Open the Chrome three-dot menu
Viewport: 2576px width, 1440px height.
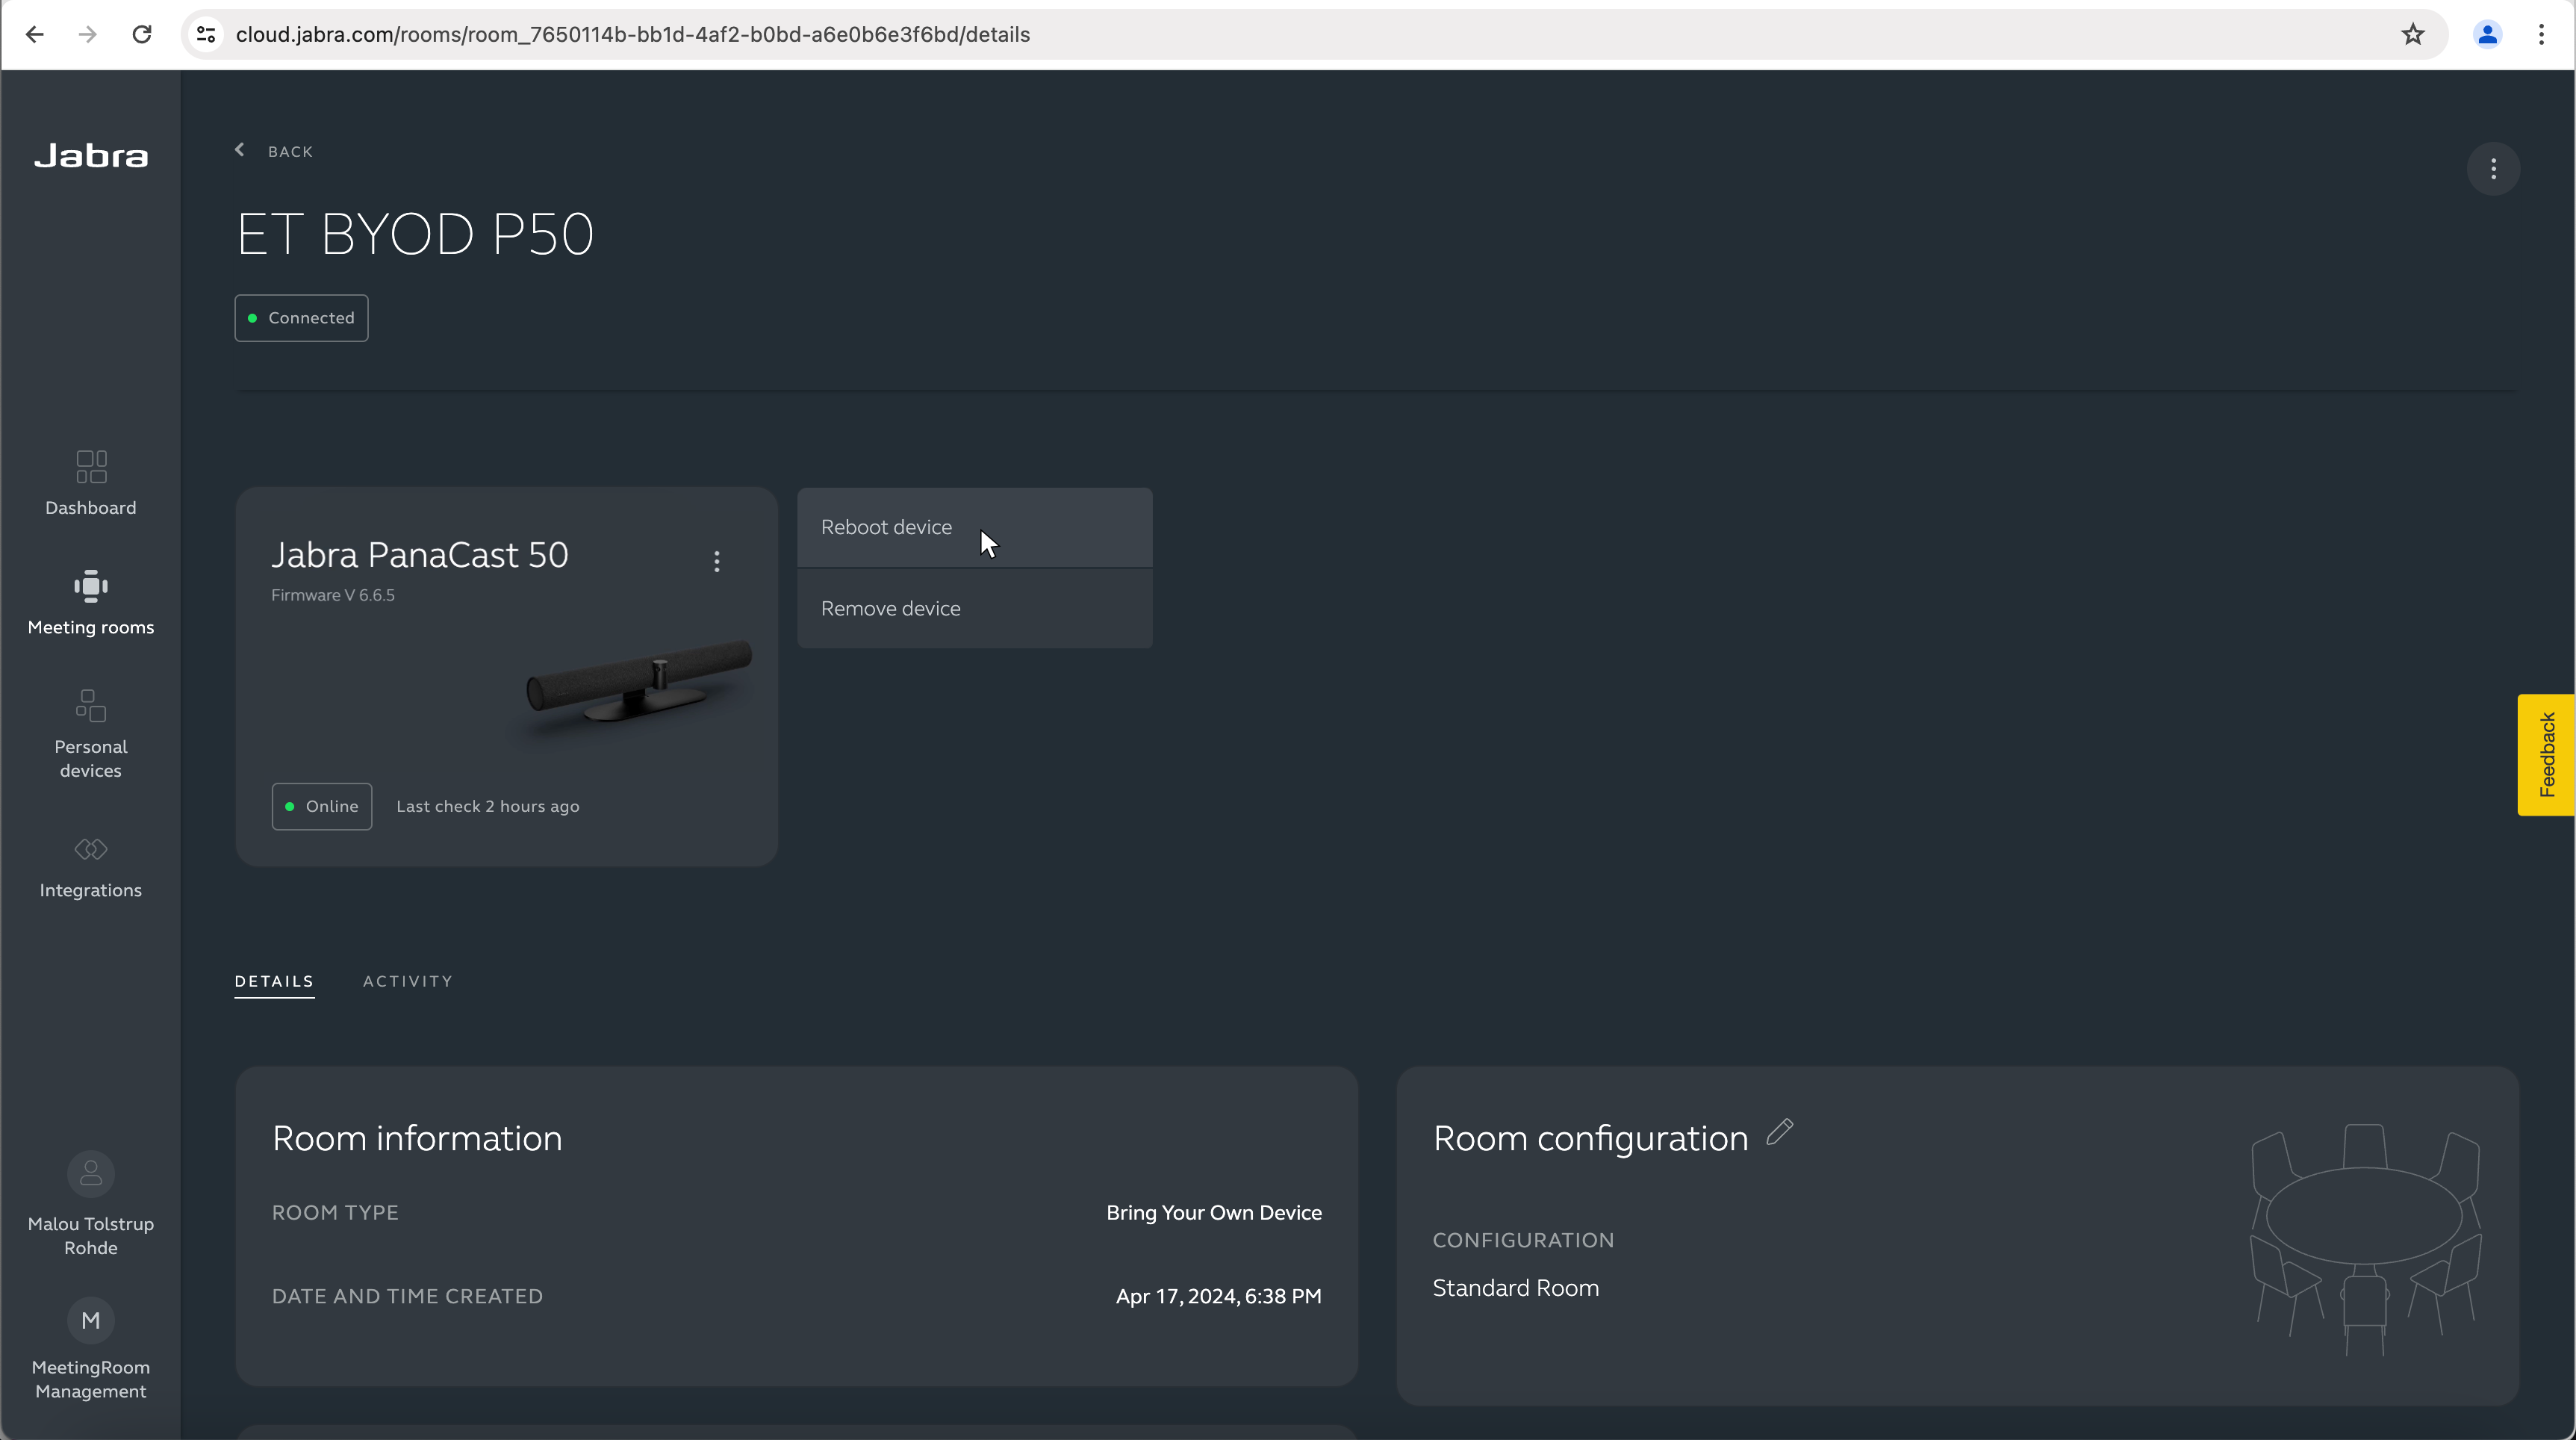coord(2541,35)
